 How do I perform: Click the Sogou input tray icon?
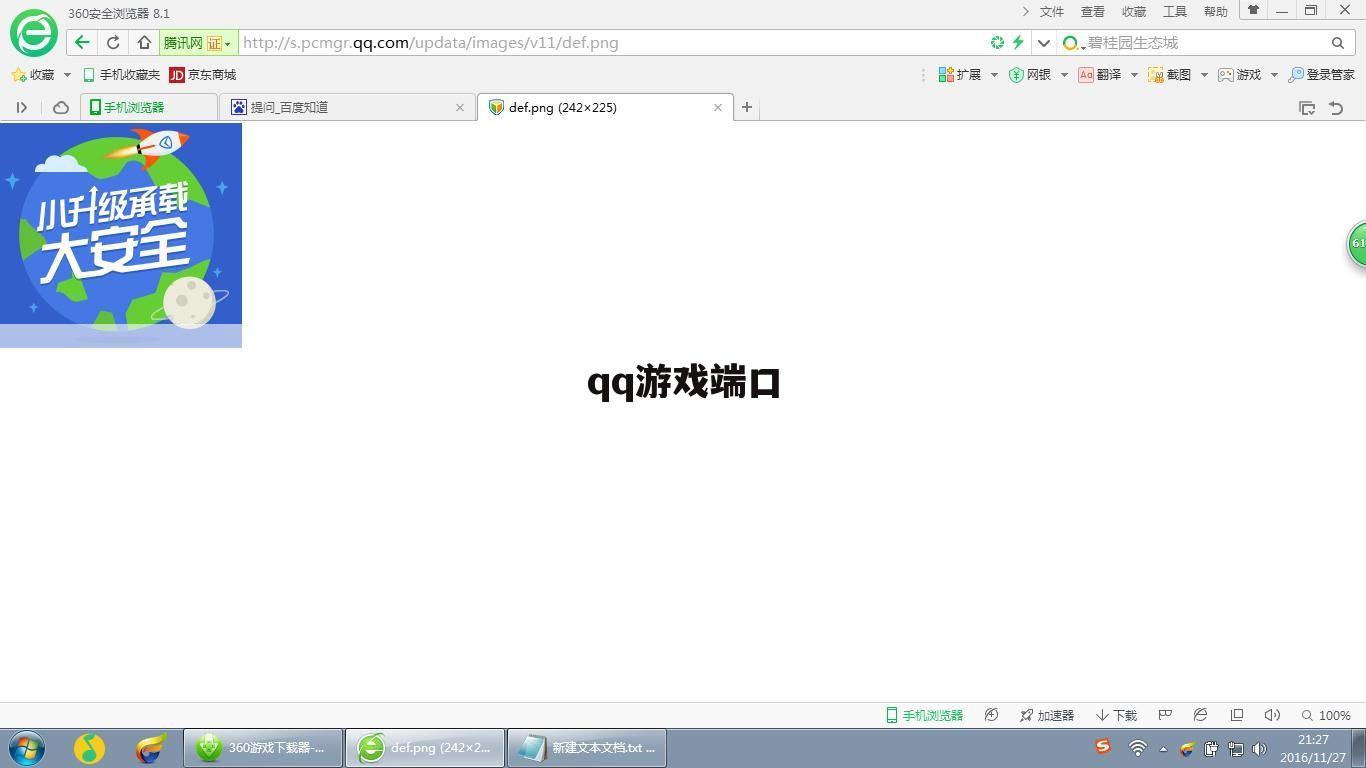(1103, 747)
